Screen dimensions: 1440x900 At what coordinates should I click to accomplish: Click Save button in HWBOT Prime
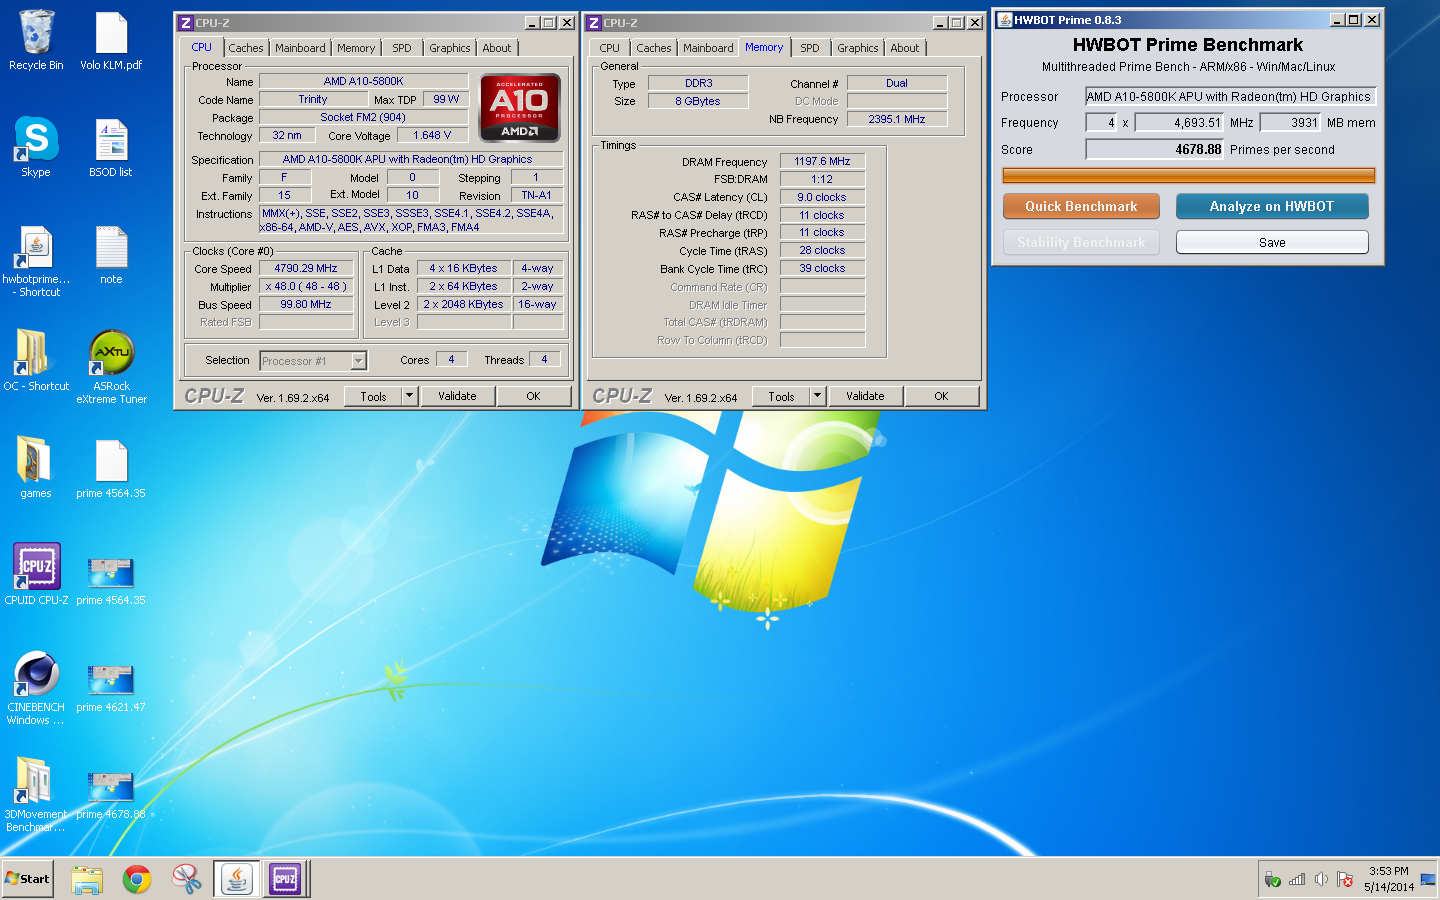coord(1272,242)
